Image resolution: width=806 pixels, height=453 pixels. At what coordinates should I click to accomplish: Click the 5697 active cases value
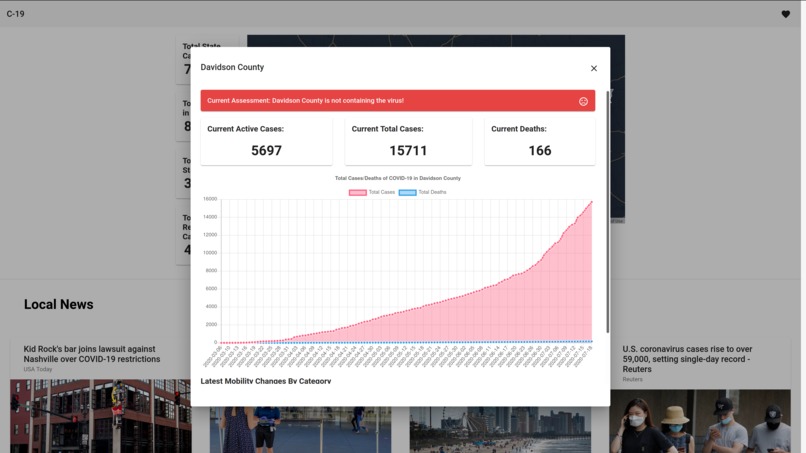266,151
